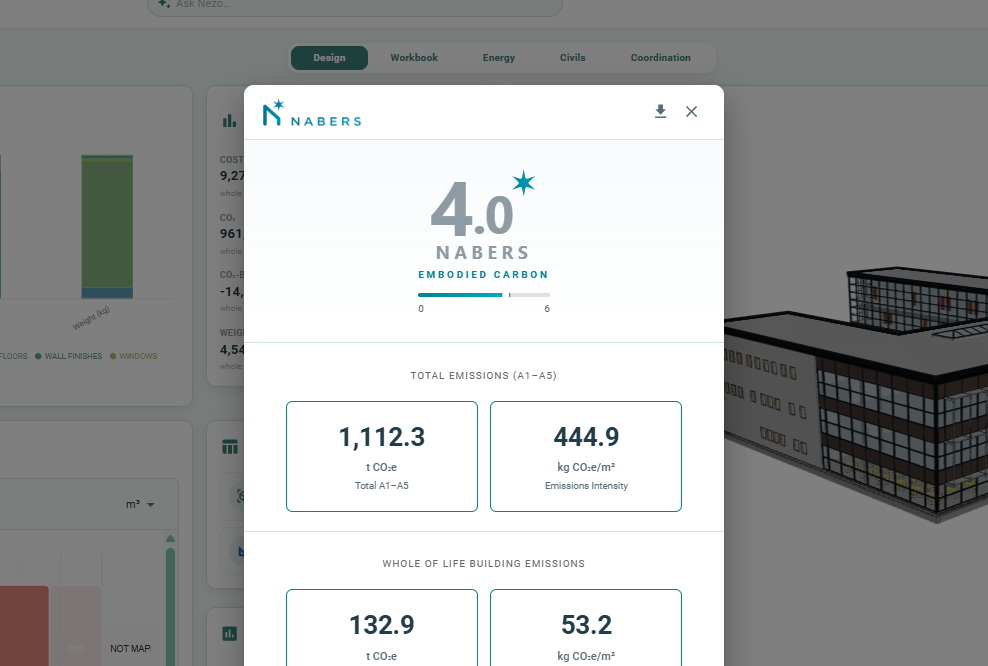Click the NOT MAP label in the treemap

130,648
